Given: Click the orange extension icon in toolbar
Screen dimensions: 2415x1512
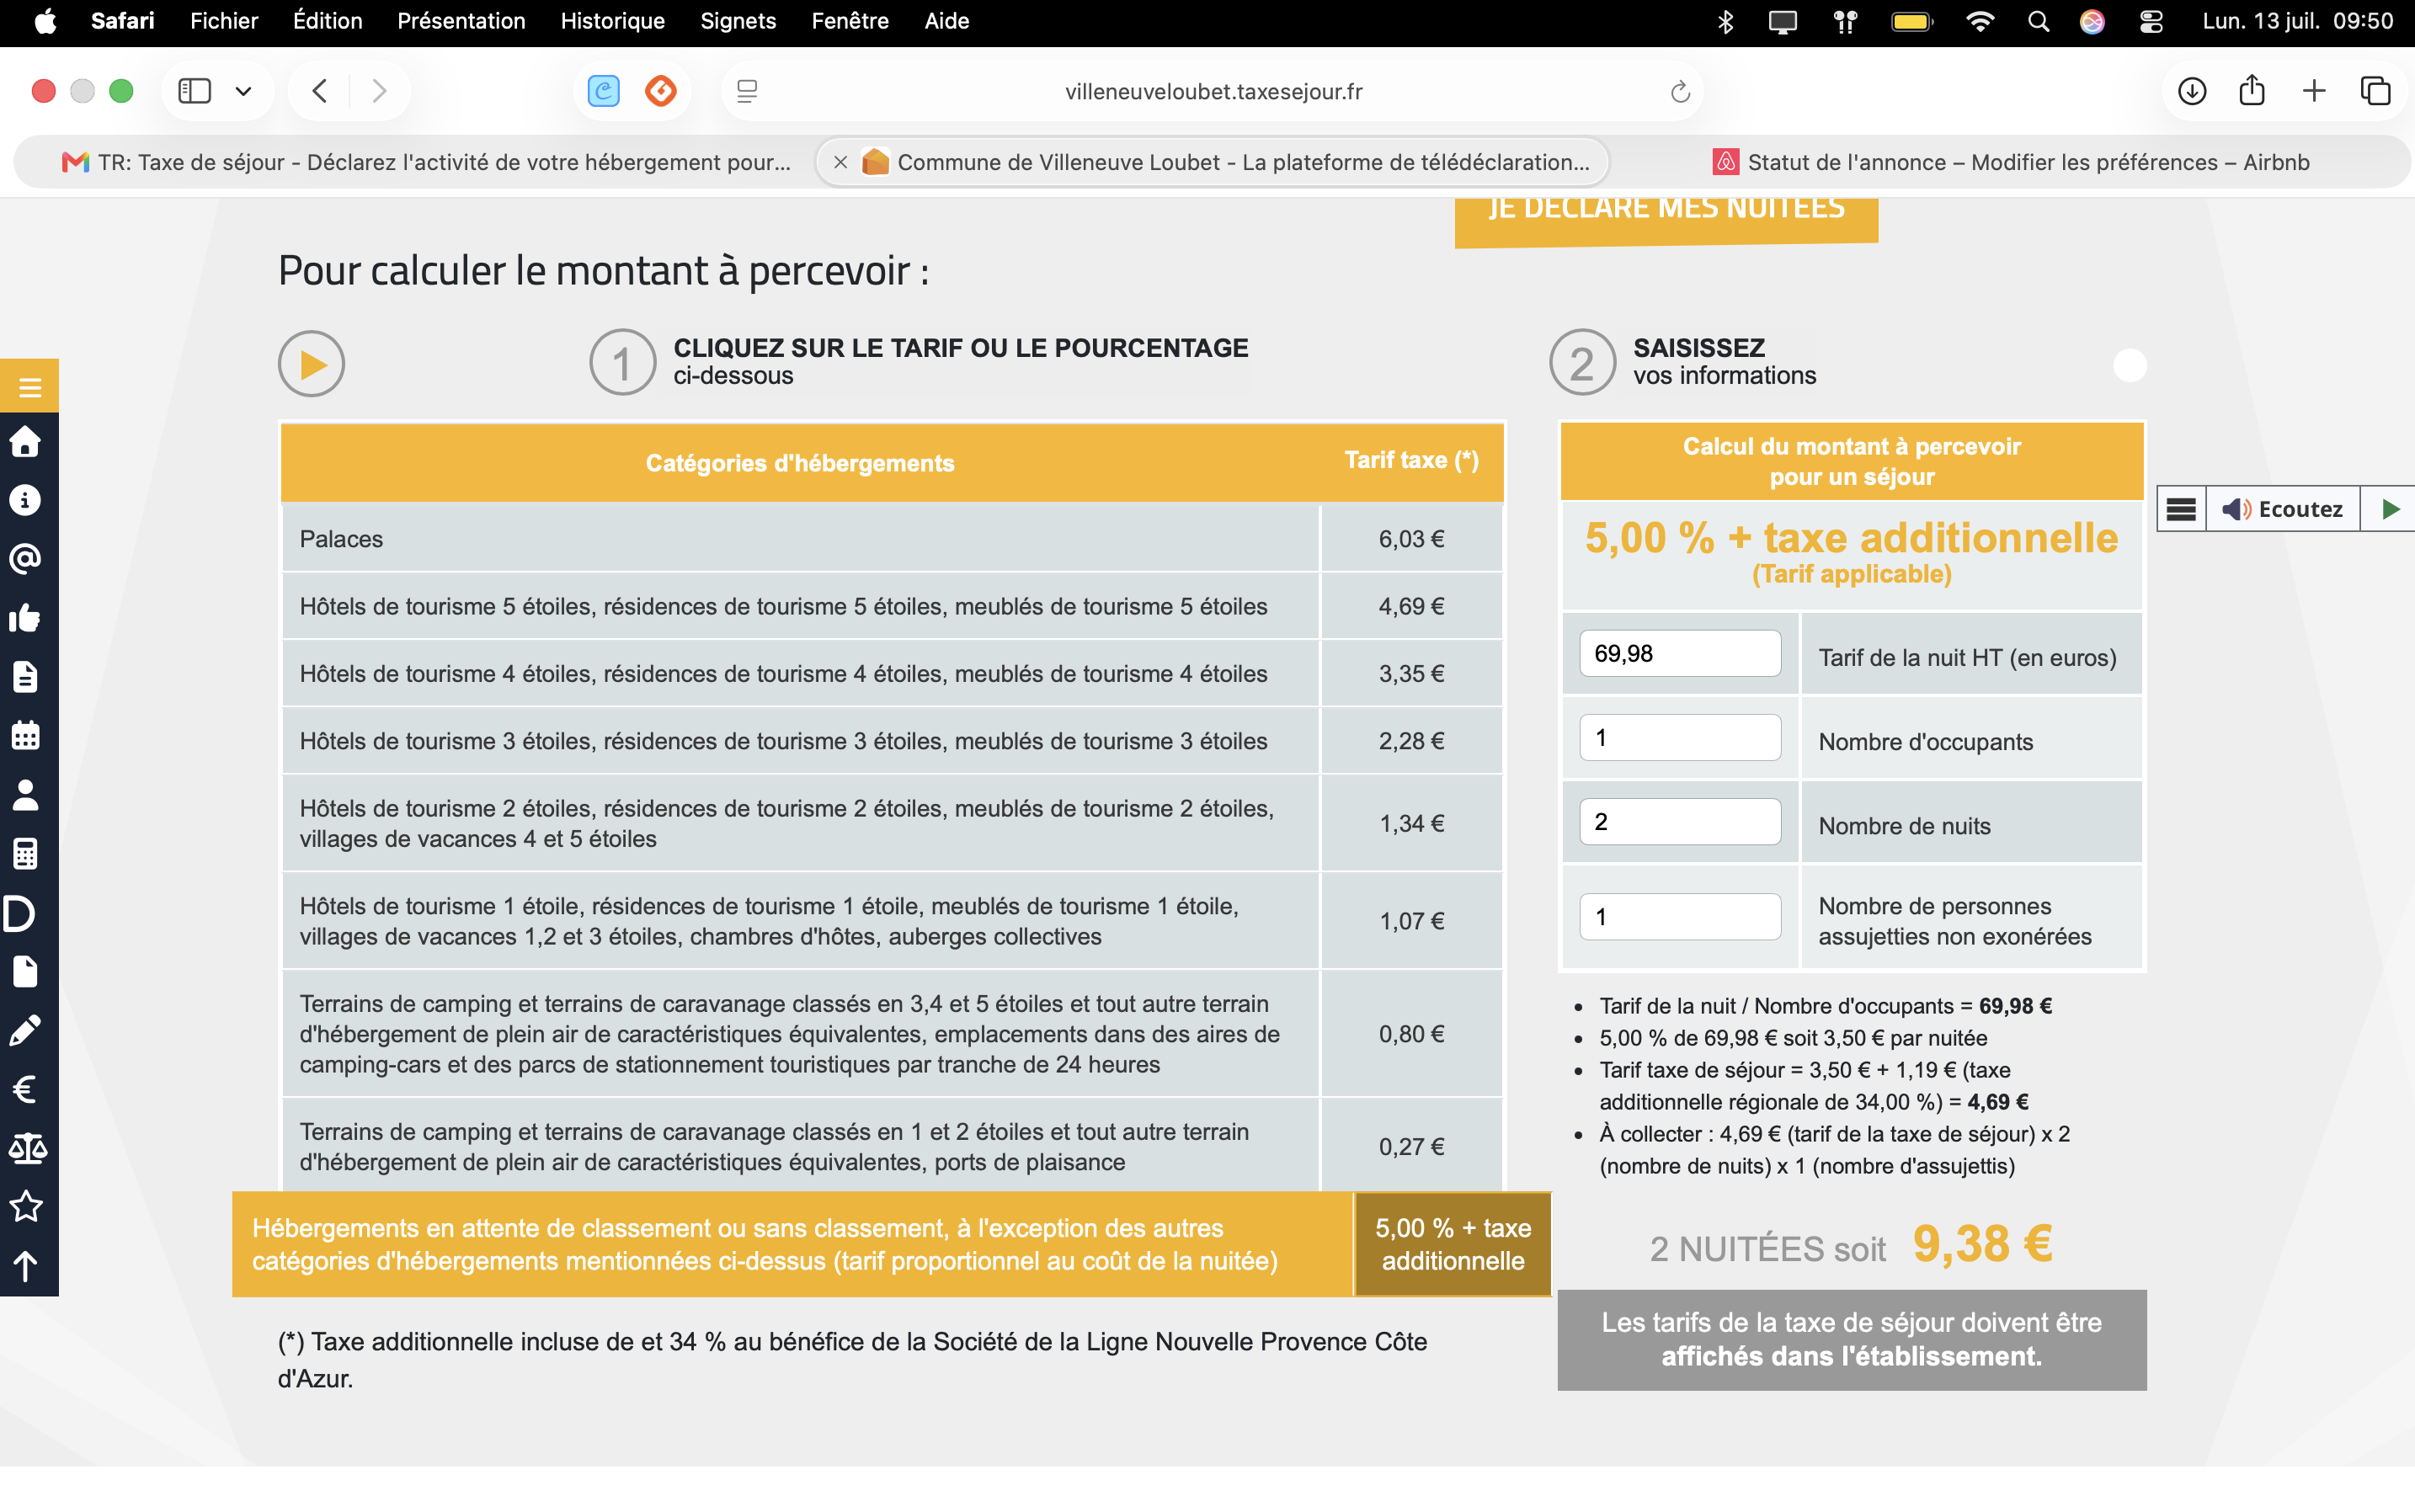Looking at the screenshot, I should [661, 91].
